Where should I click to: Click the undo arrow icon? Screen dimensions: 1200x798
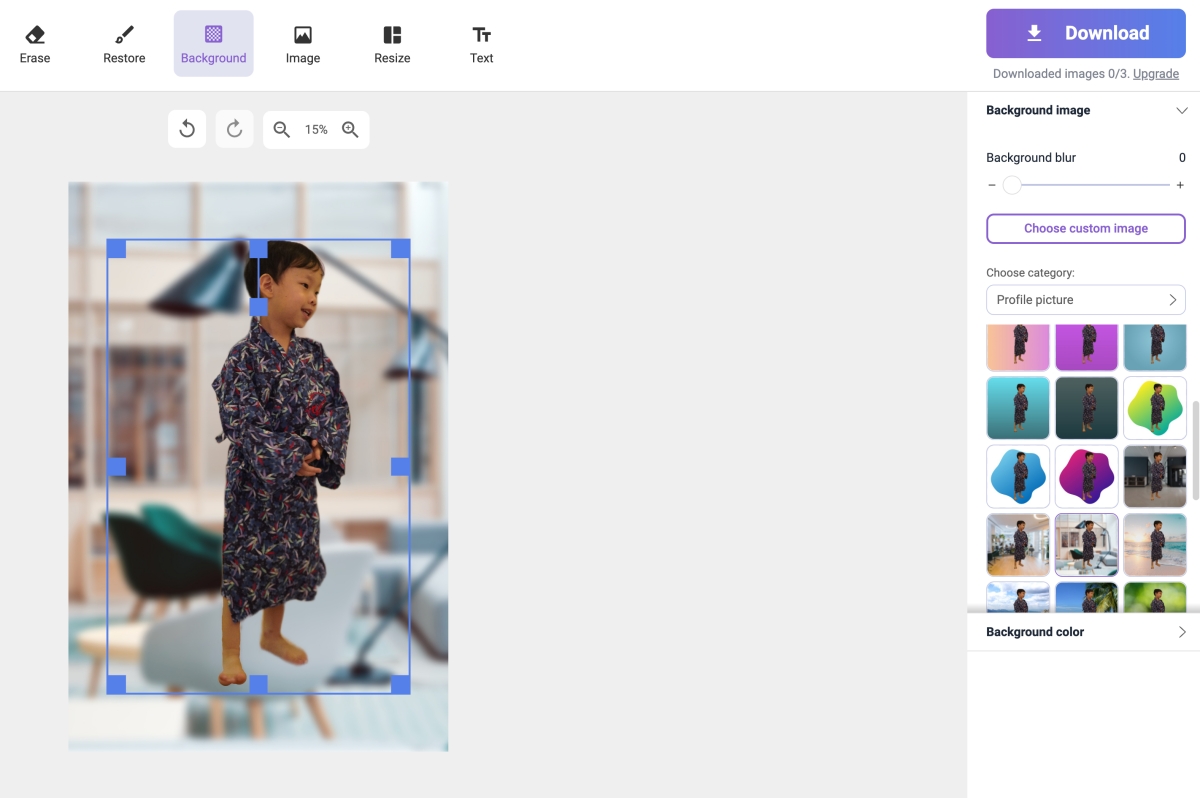coord(187,129)
